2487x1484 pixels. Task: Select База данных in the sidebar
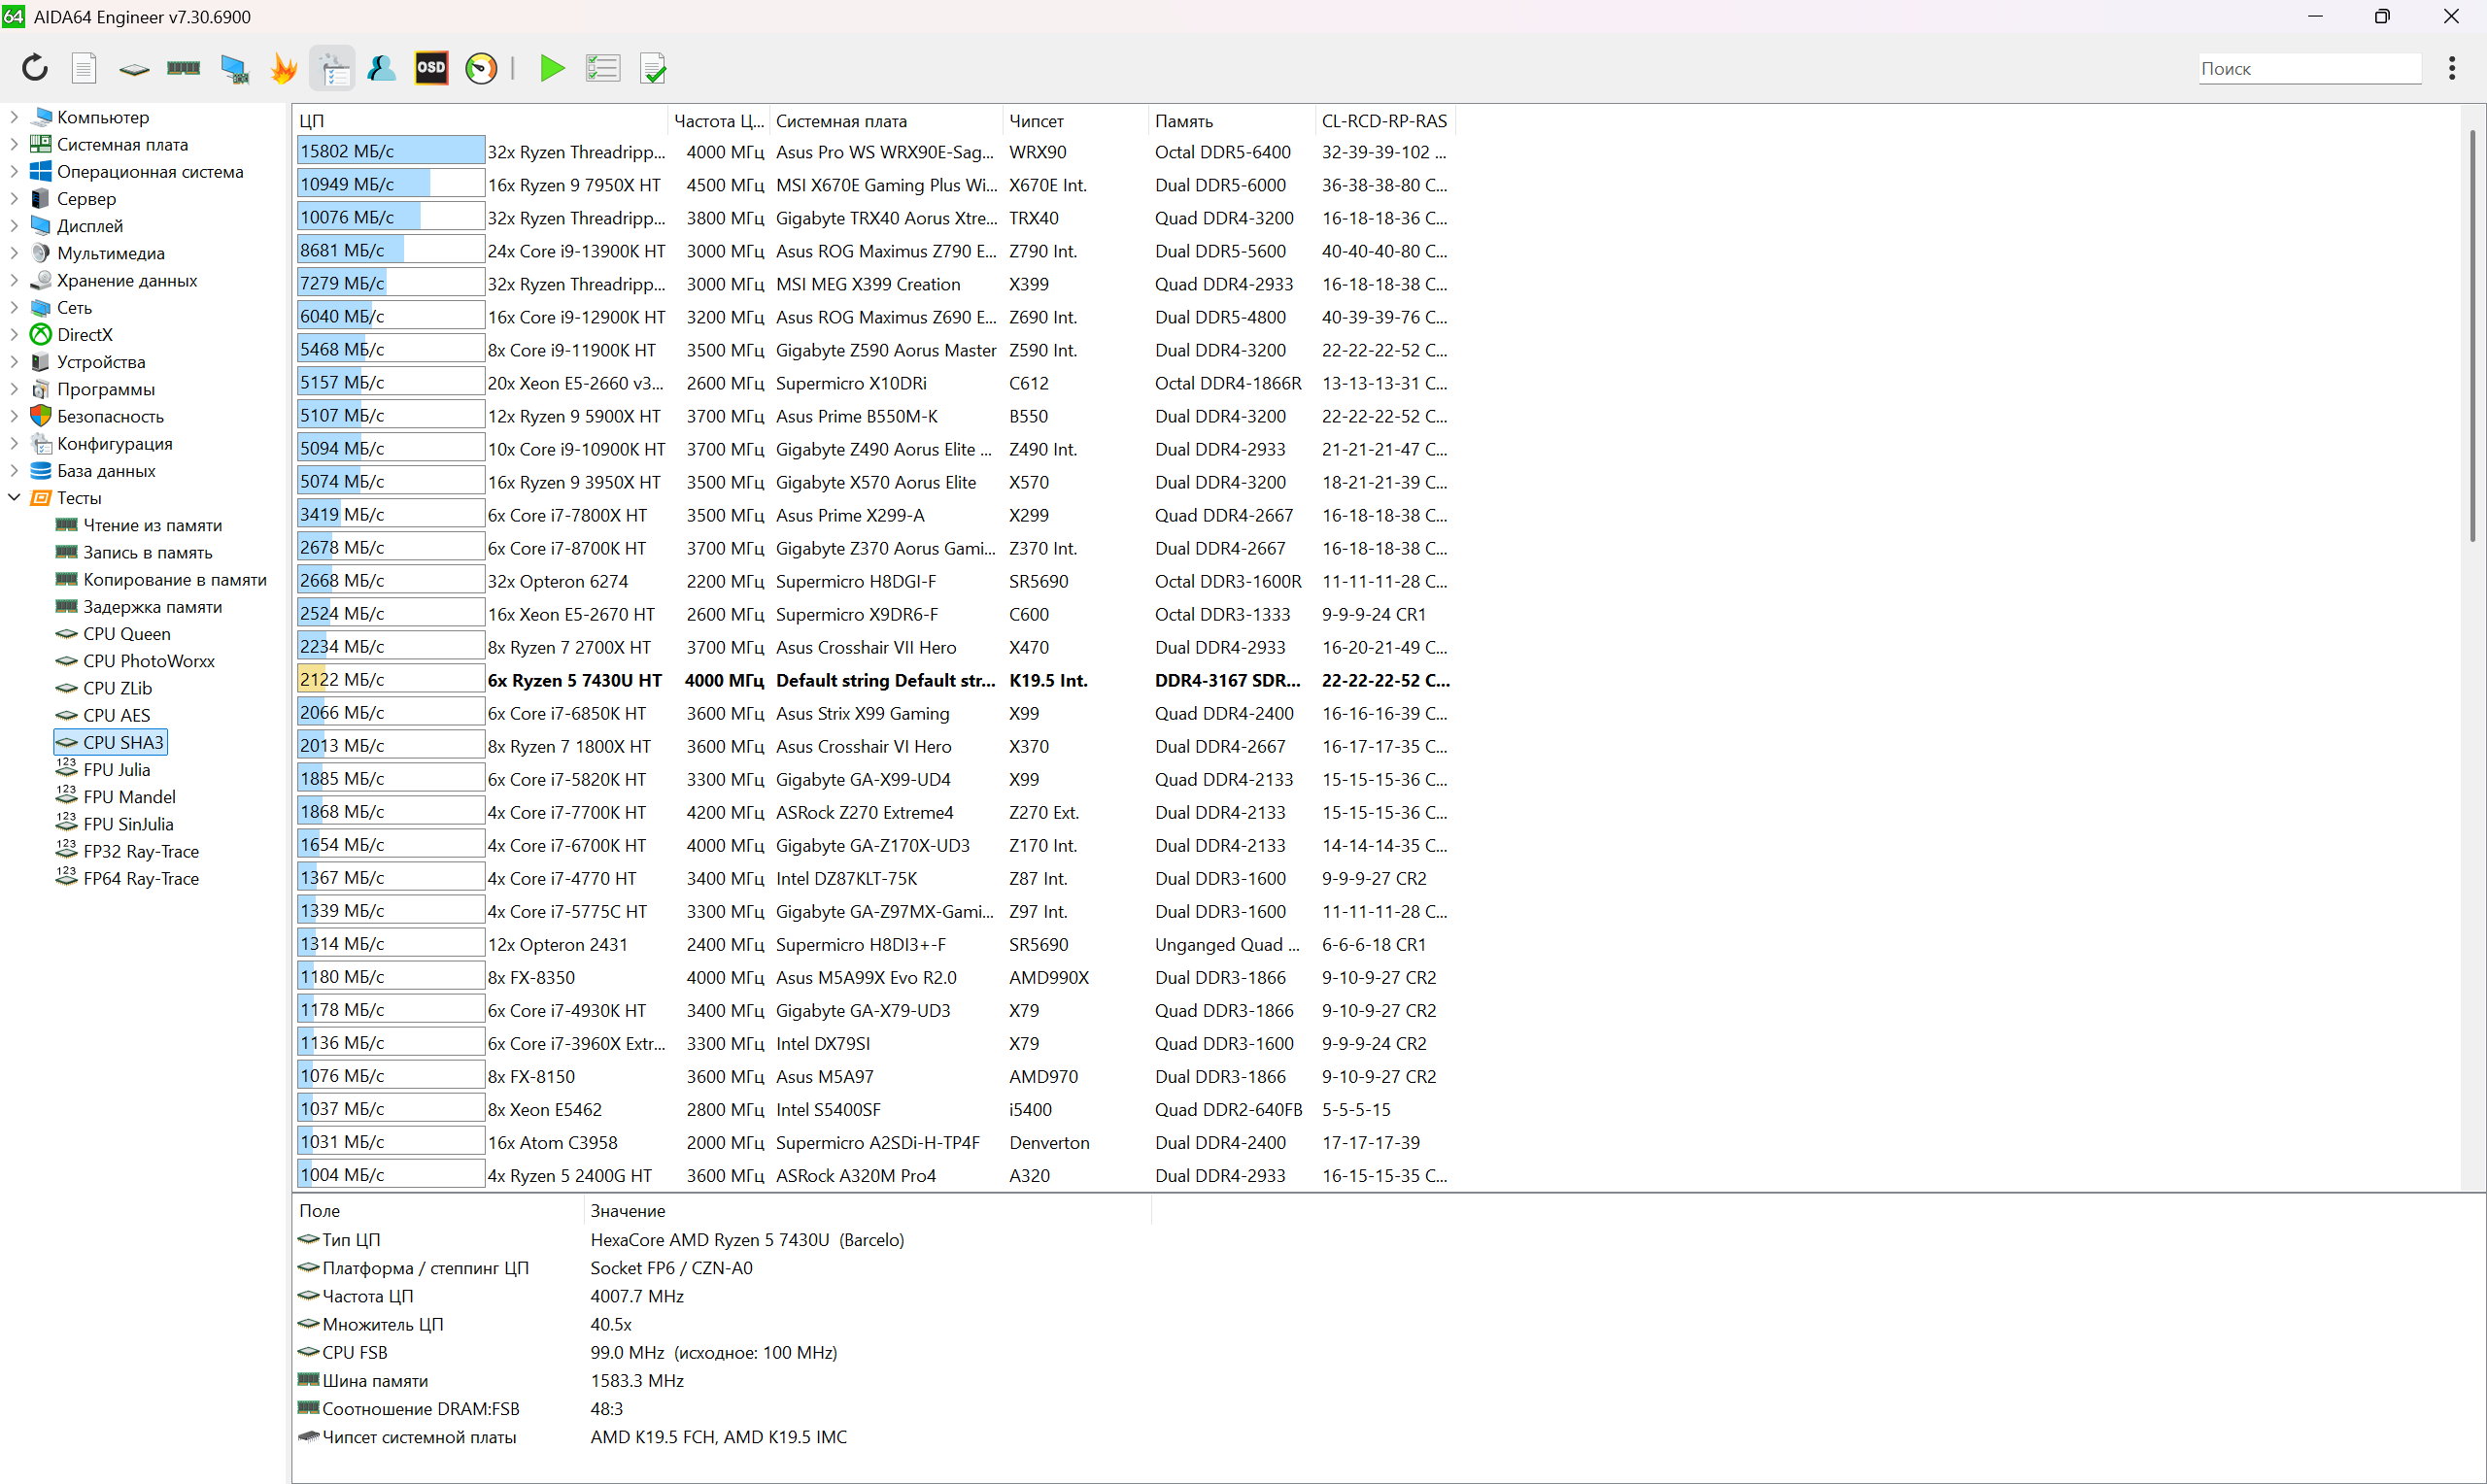(x=106, y=470)
